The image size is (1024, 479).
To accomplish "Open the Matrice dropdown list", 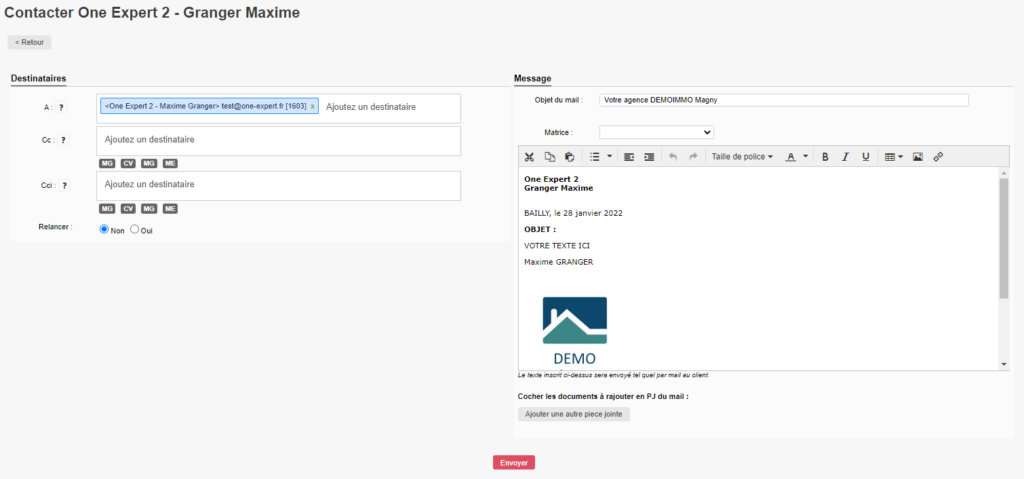I will click(x=656, y=132).
